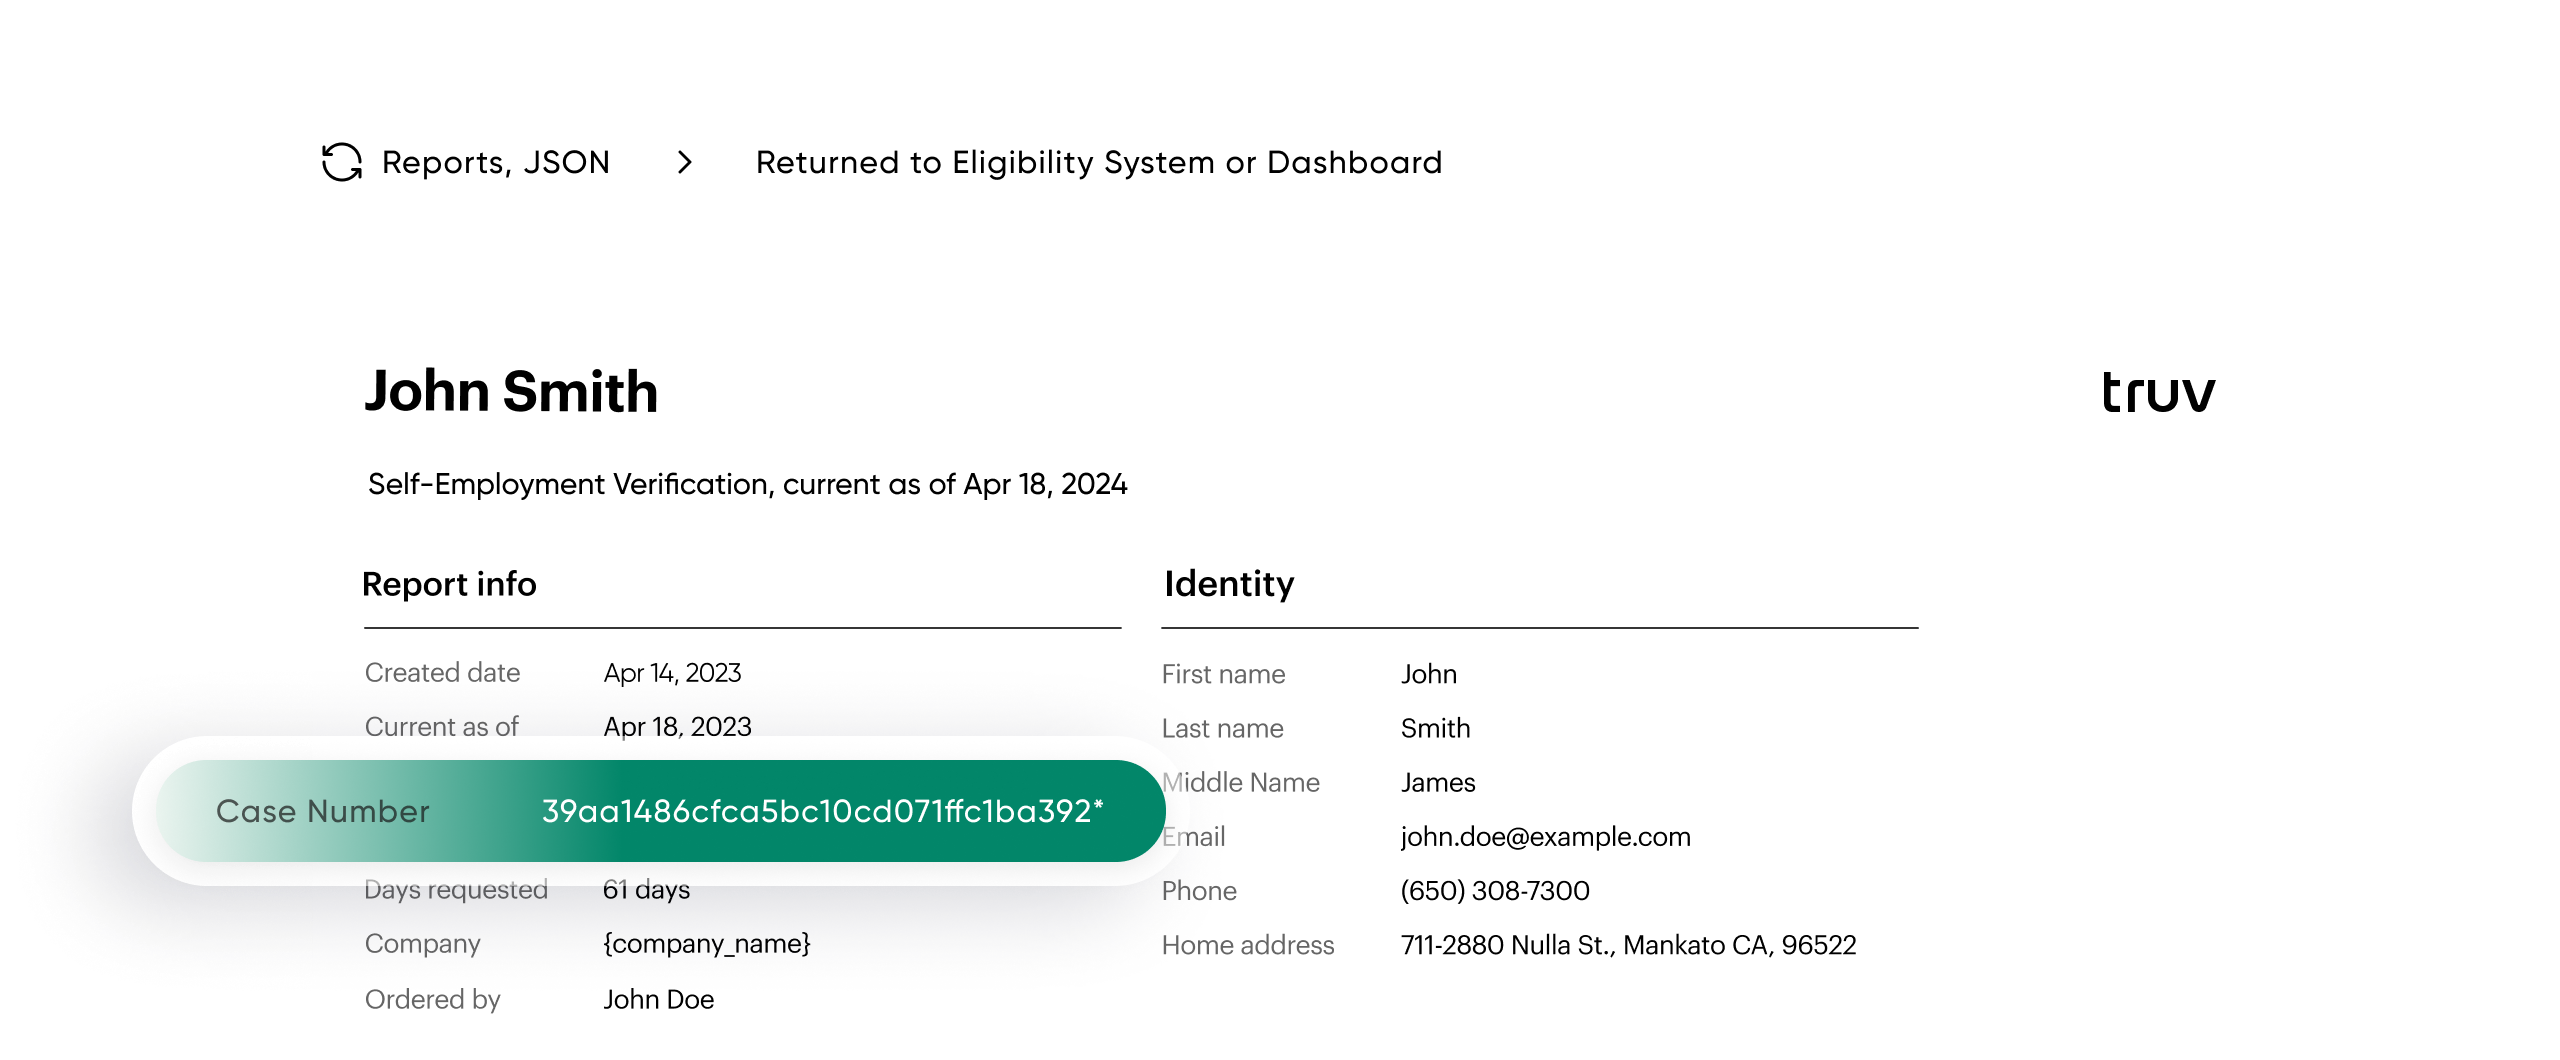This screenshot has height=1060, width=2560.
Task: Select the phone number (650) 308-7300
Action: pos(1495,891)
